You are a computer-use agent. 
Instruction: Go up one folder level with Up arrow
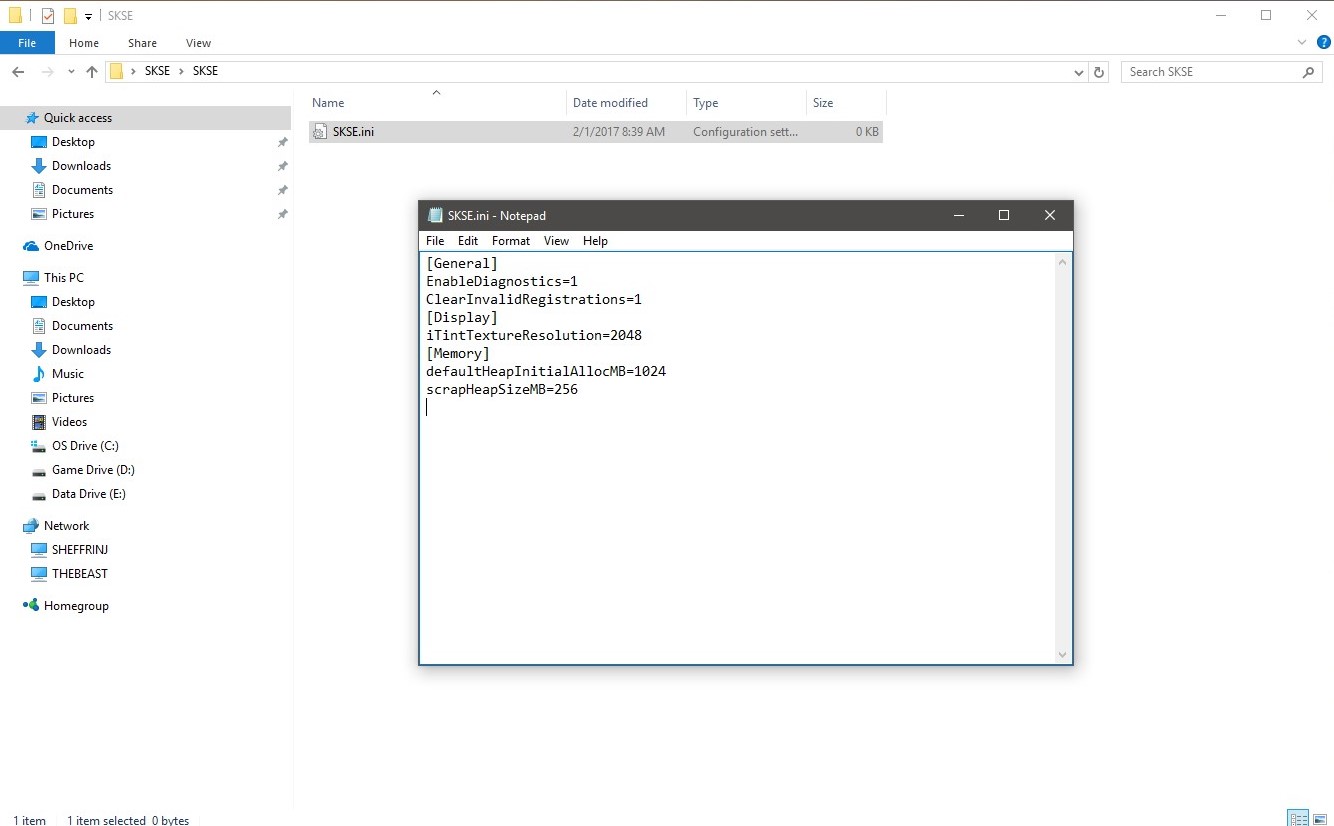(x=92, y=72)
